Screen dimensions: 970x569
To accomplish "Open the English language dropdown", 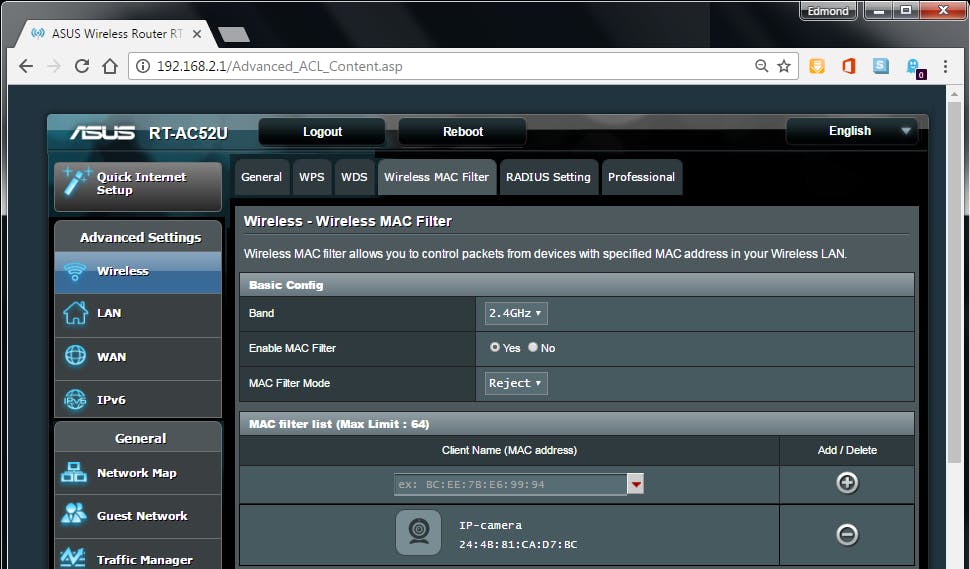I will (x=851, y=131).
